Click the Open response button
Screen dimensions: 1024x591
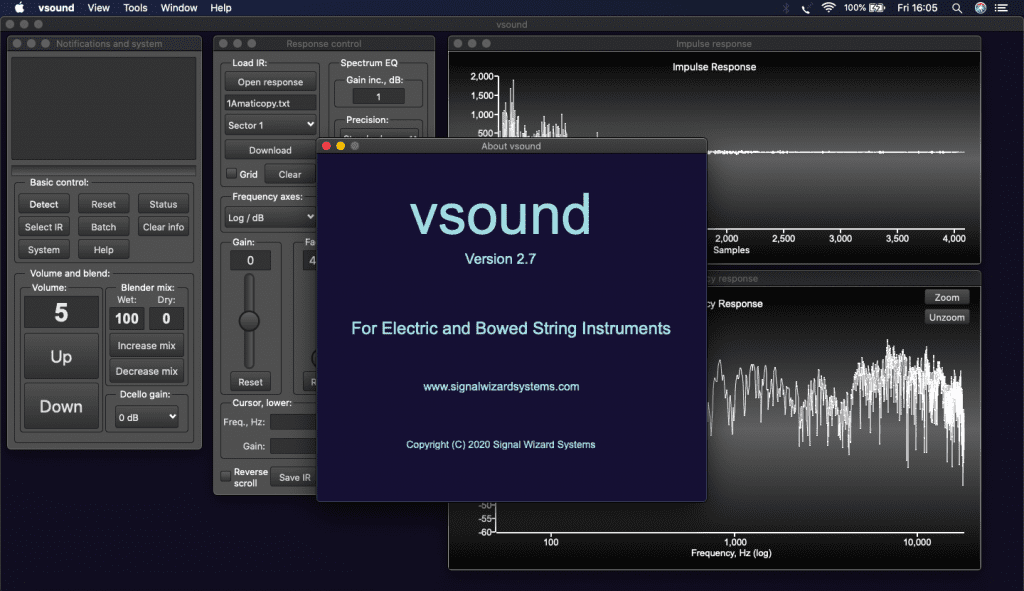[270, 82]
